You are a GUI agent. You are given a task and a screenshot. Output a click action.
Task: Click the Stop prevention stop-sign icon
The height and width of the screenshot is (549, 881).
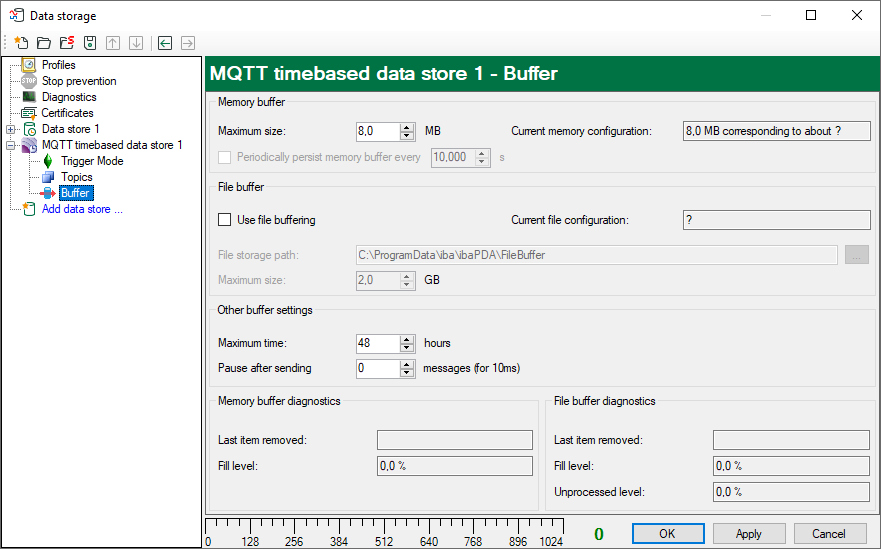click(29, 81)
